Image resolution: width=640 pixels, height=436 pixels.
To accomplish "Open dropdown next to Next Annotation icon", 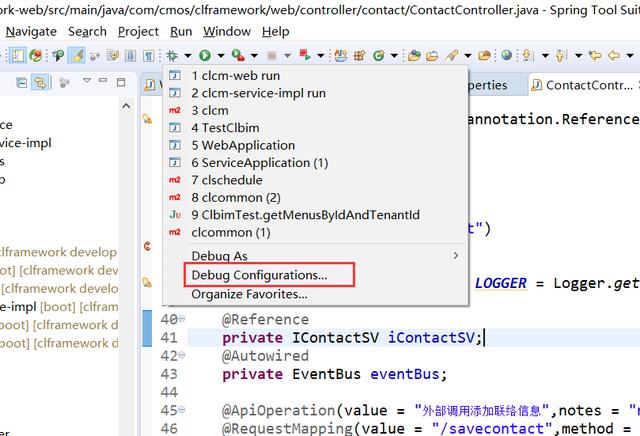I will (545, 55).
